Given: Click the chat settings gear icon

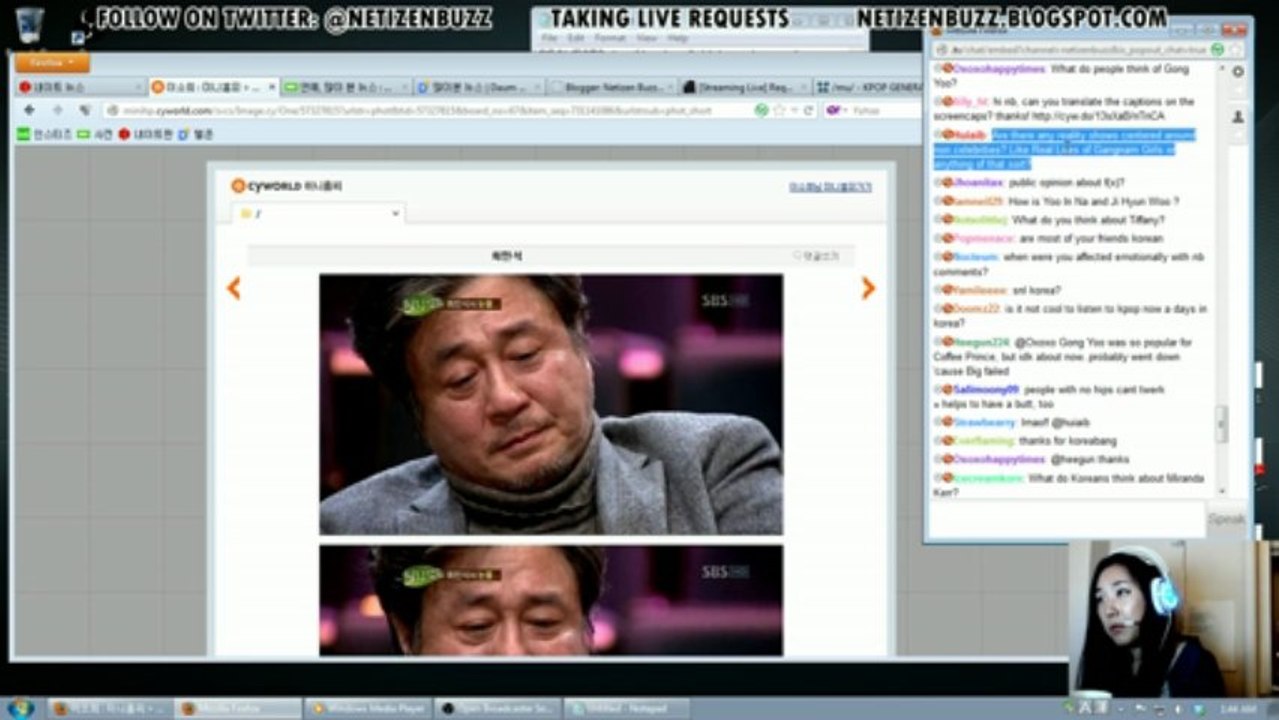Looking at the screenshot, I should coord(1237,72).
